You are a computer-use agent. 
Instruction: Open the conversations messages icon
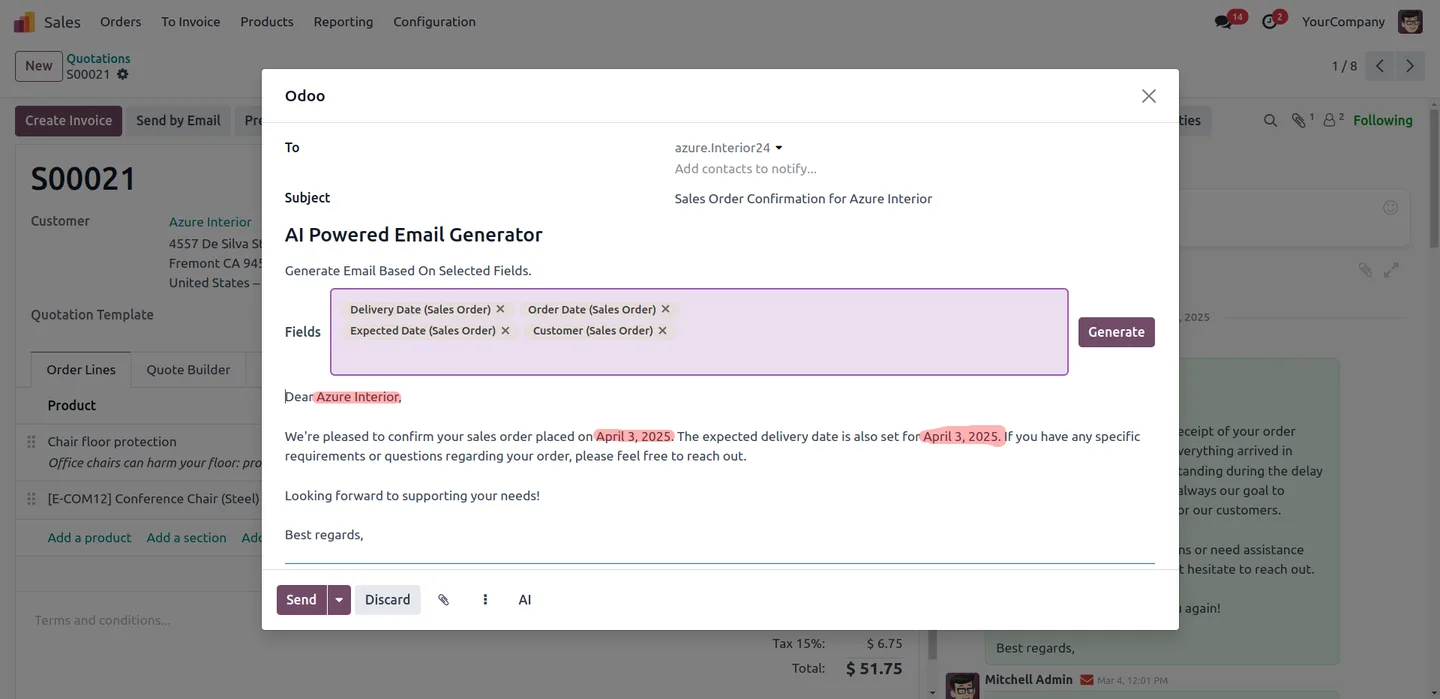(x=1223, y=22)
